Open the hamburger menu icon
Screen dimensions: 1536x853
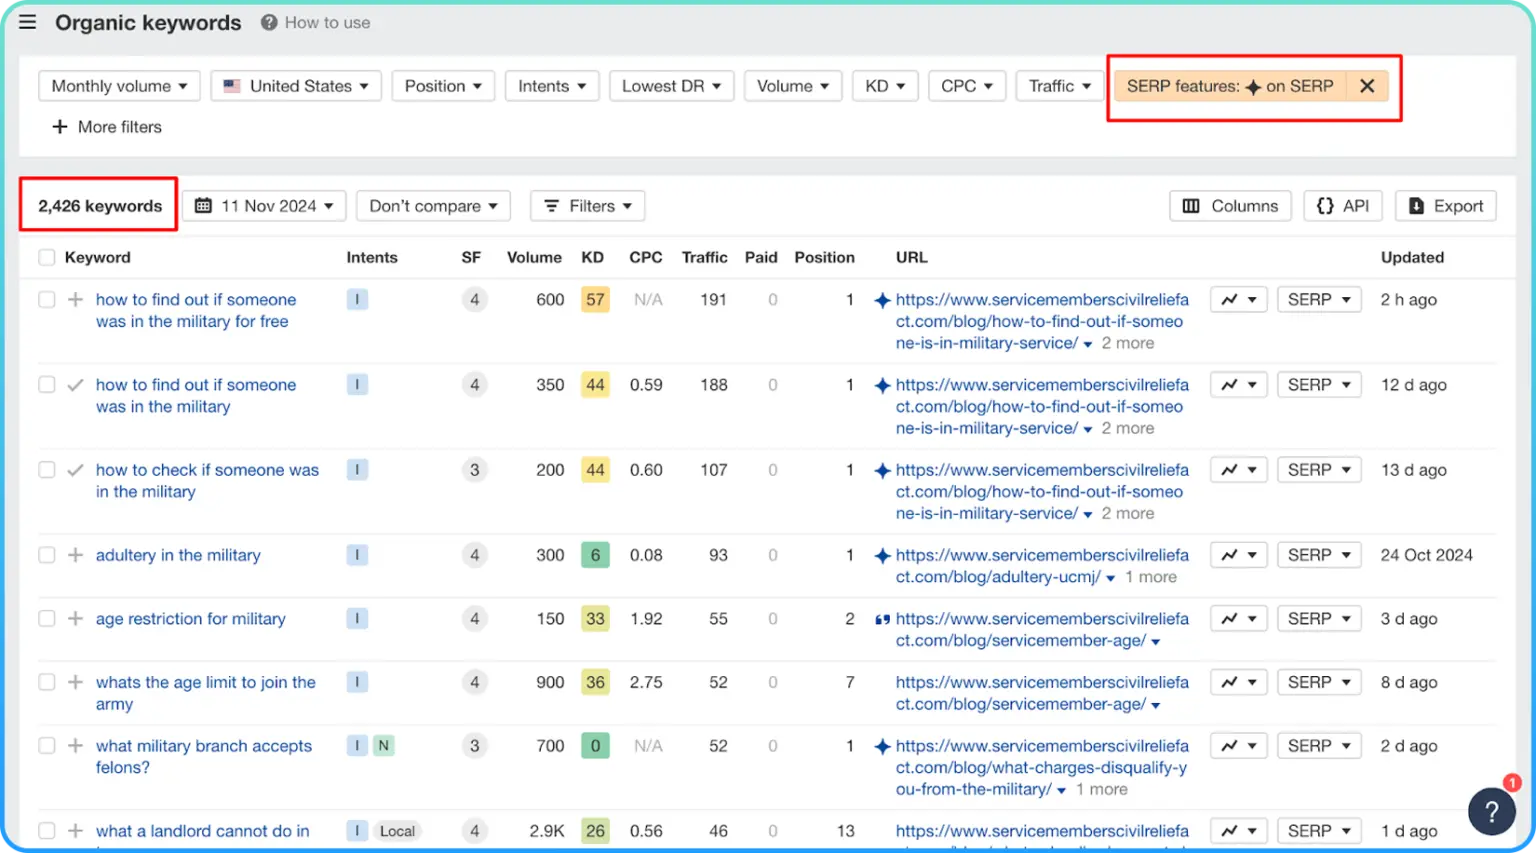28,22
